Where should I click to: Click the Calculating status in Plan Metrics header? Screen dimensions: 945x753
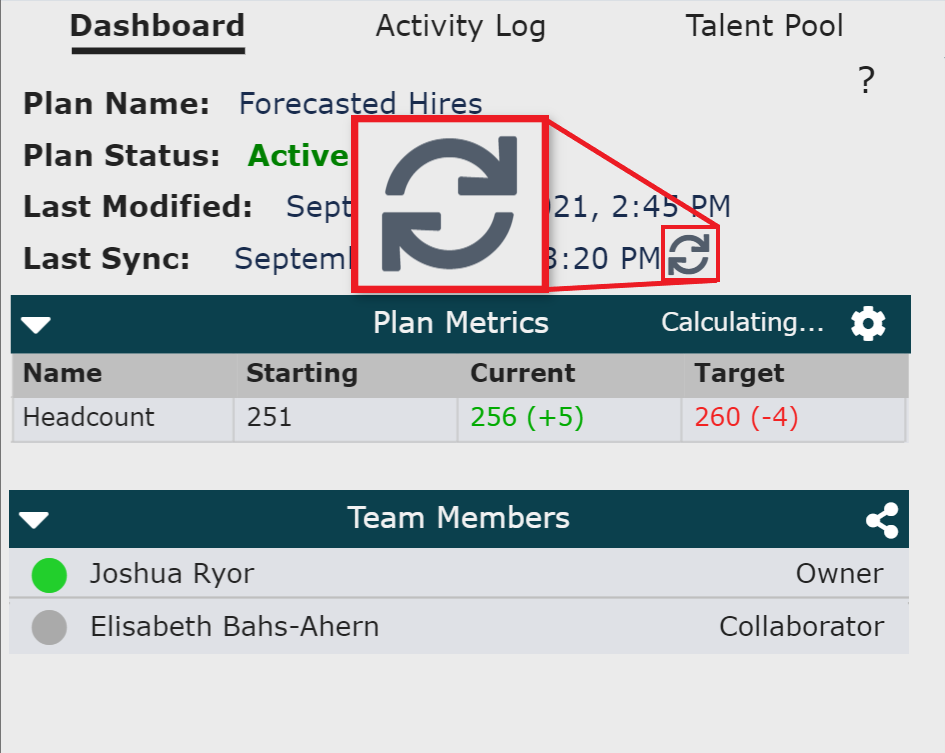tap(743, 322)
